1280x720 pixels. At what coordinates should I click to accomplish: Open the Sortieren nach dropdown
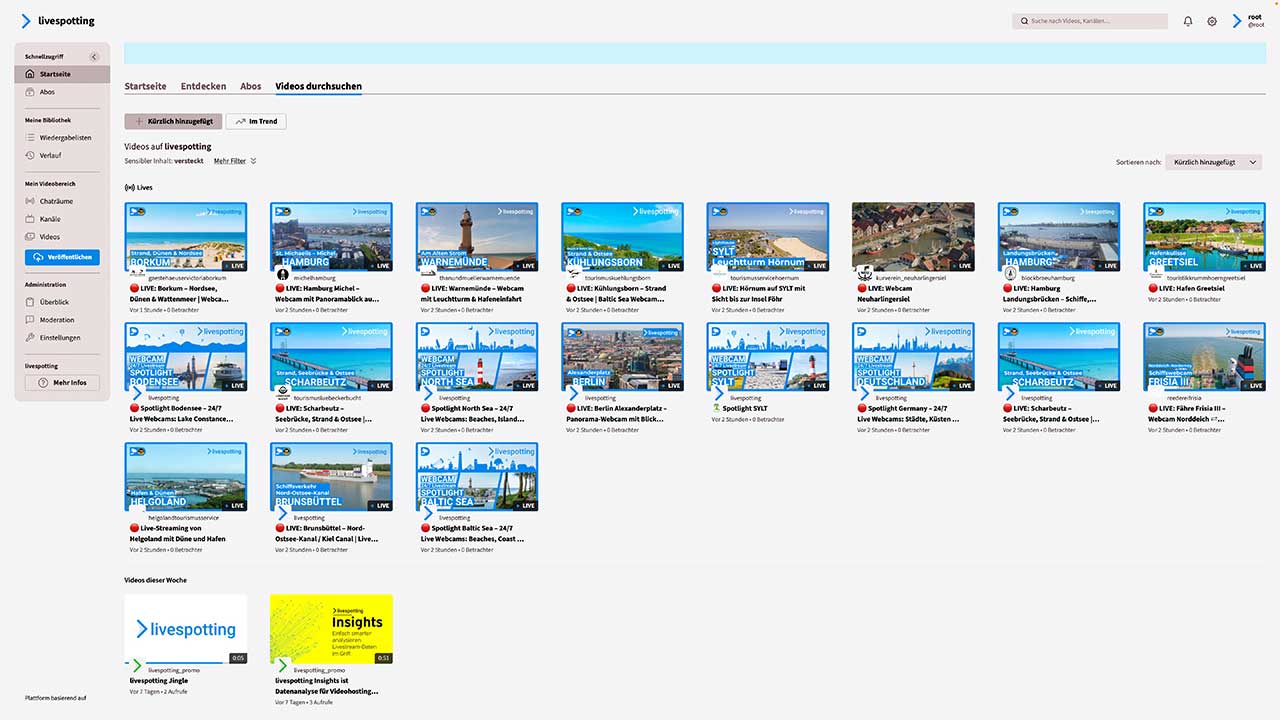(1213, 162)
